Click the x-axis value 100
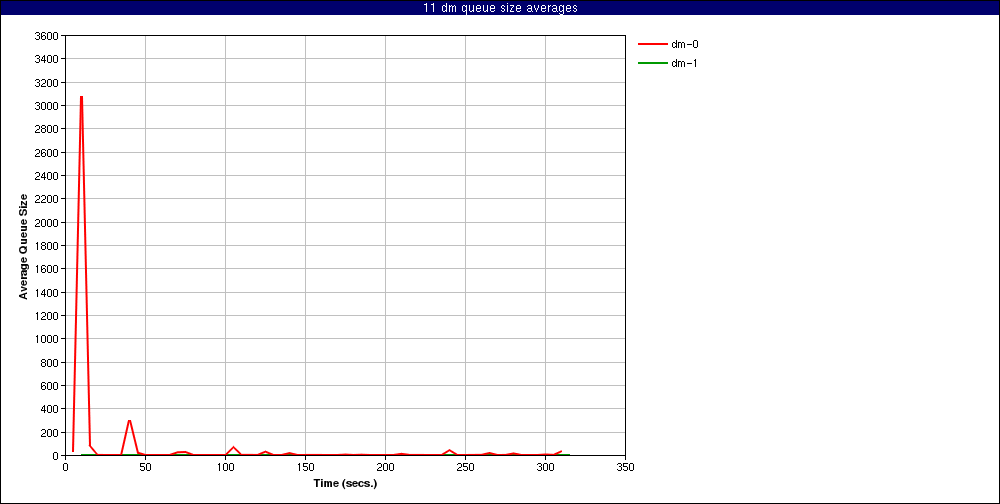 tap(225, 467)
